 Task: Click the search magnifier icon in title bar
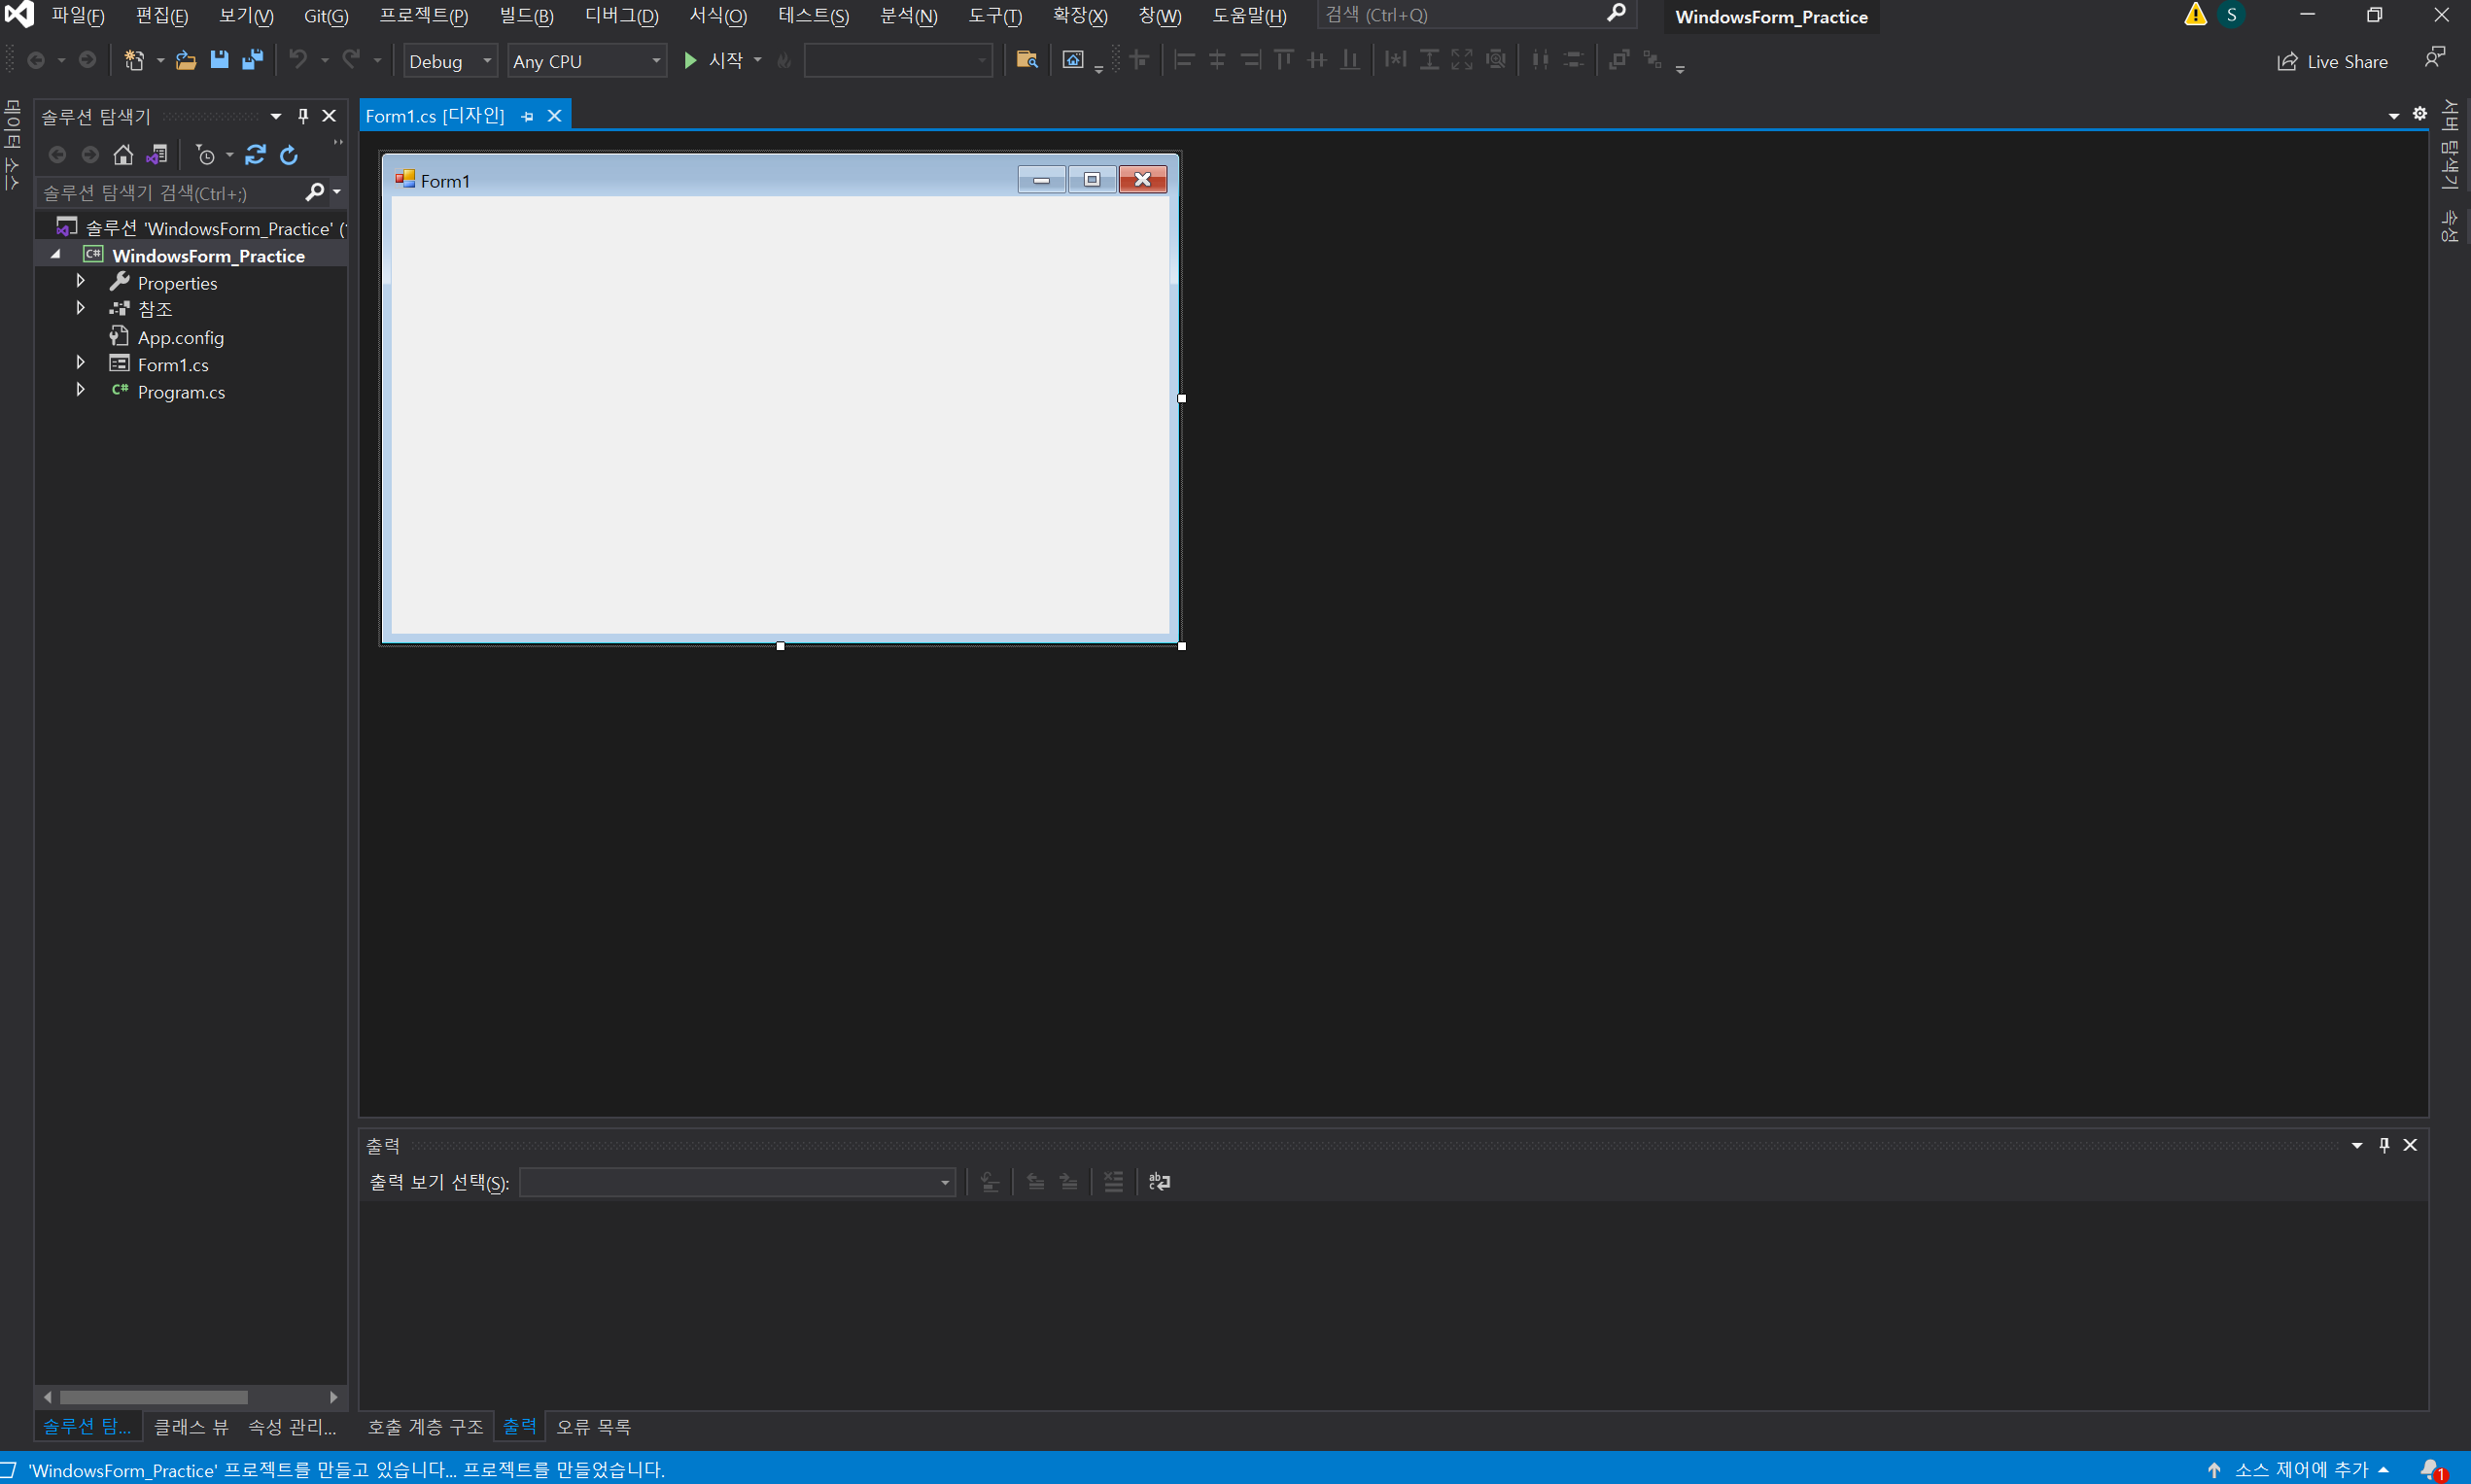point(1616,14)
